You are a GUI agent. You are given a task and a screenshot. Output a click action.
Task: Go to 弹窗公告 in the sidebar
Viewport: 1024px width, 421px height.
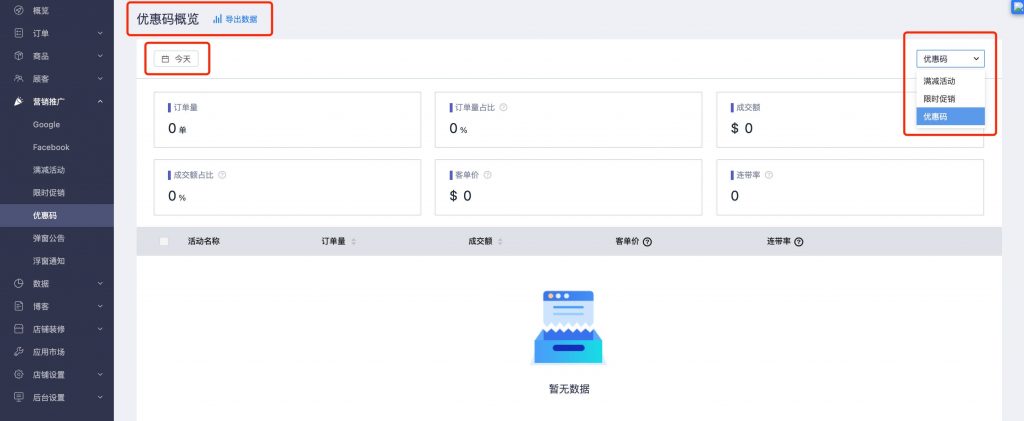point(49,238)
